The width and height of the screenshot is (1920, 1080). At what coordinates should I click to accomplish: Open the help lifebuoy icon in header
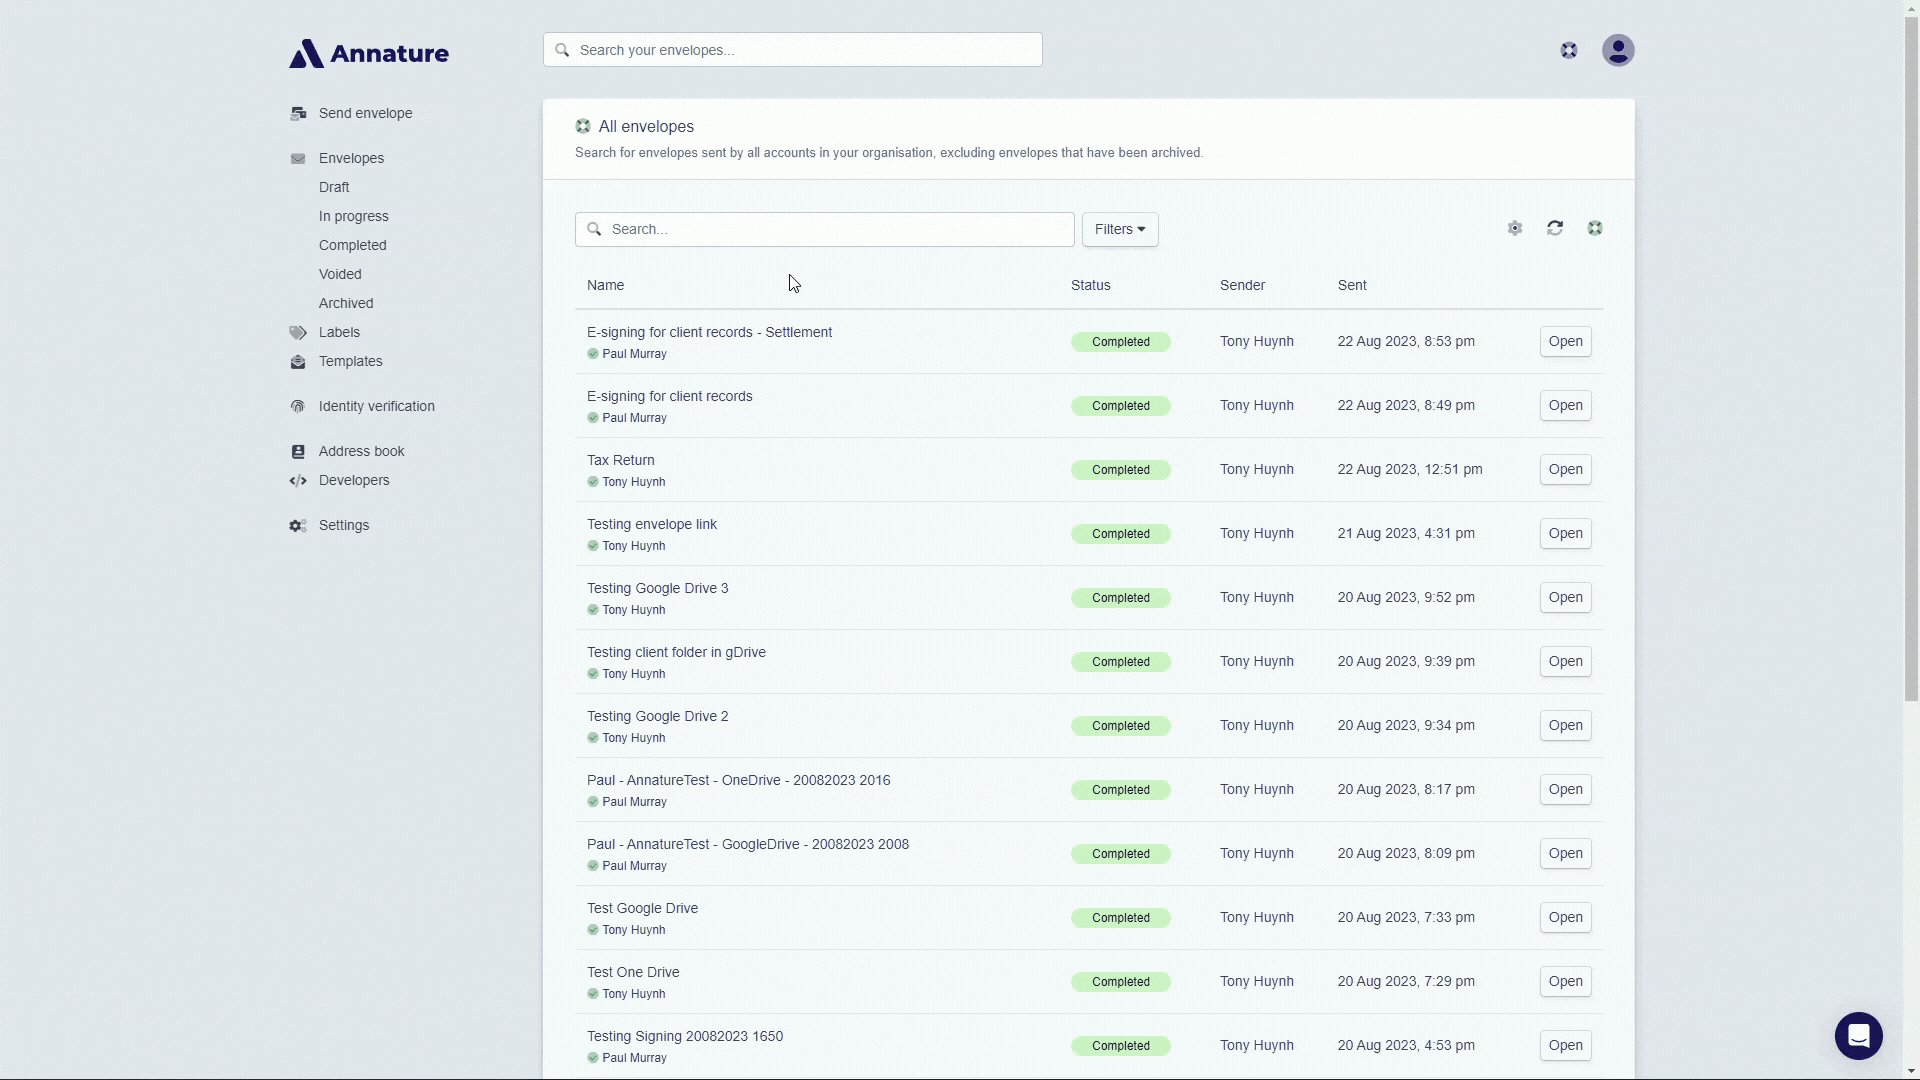[1569, 50]
